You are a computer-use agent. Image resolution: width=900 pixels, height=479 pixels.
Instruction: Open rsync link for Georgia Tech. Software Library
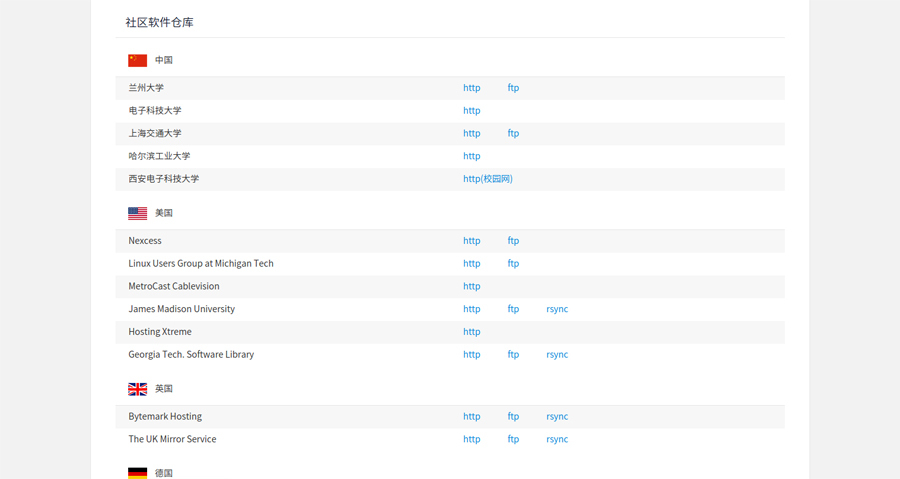coord(557,355)
